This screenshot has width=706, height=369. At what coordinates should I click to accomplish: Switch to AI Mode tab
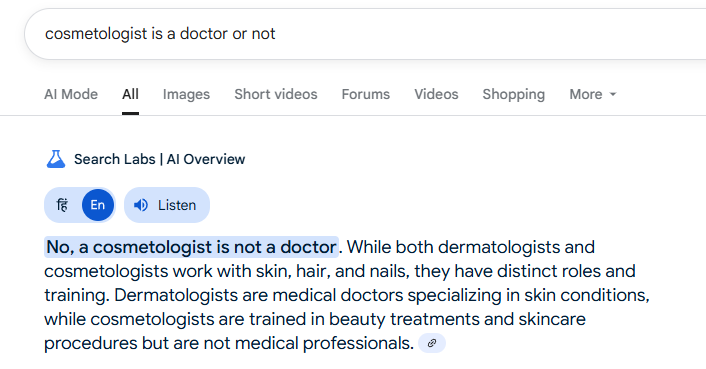(x=71, y=94)
